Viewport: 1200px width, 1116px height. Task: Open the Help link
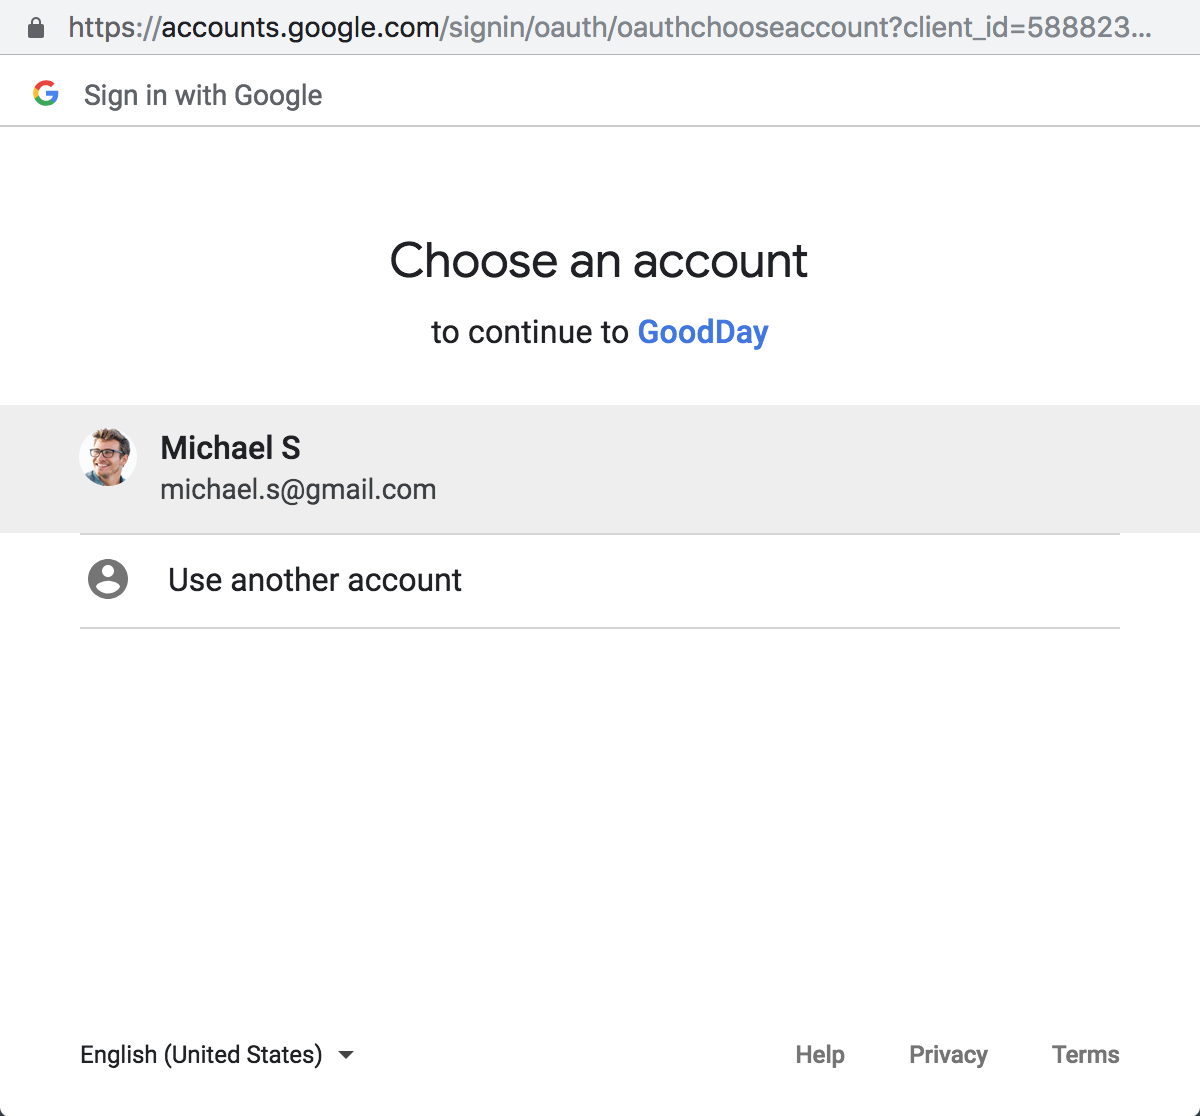pos(820,1055)
